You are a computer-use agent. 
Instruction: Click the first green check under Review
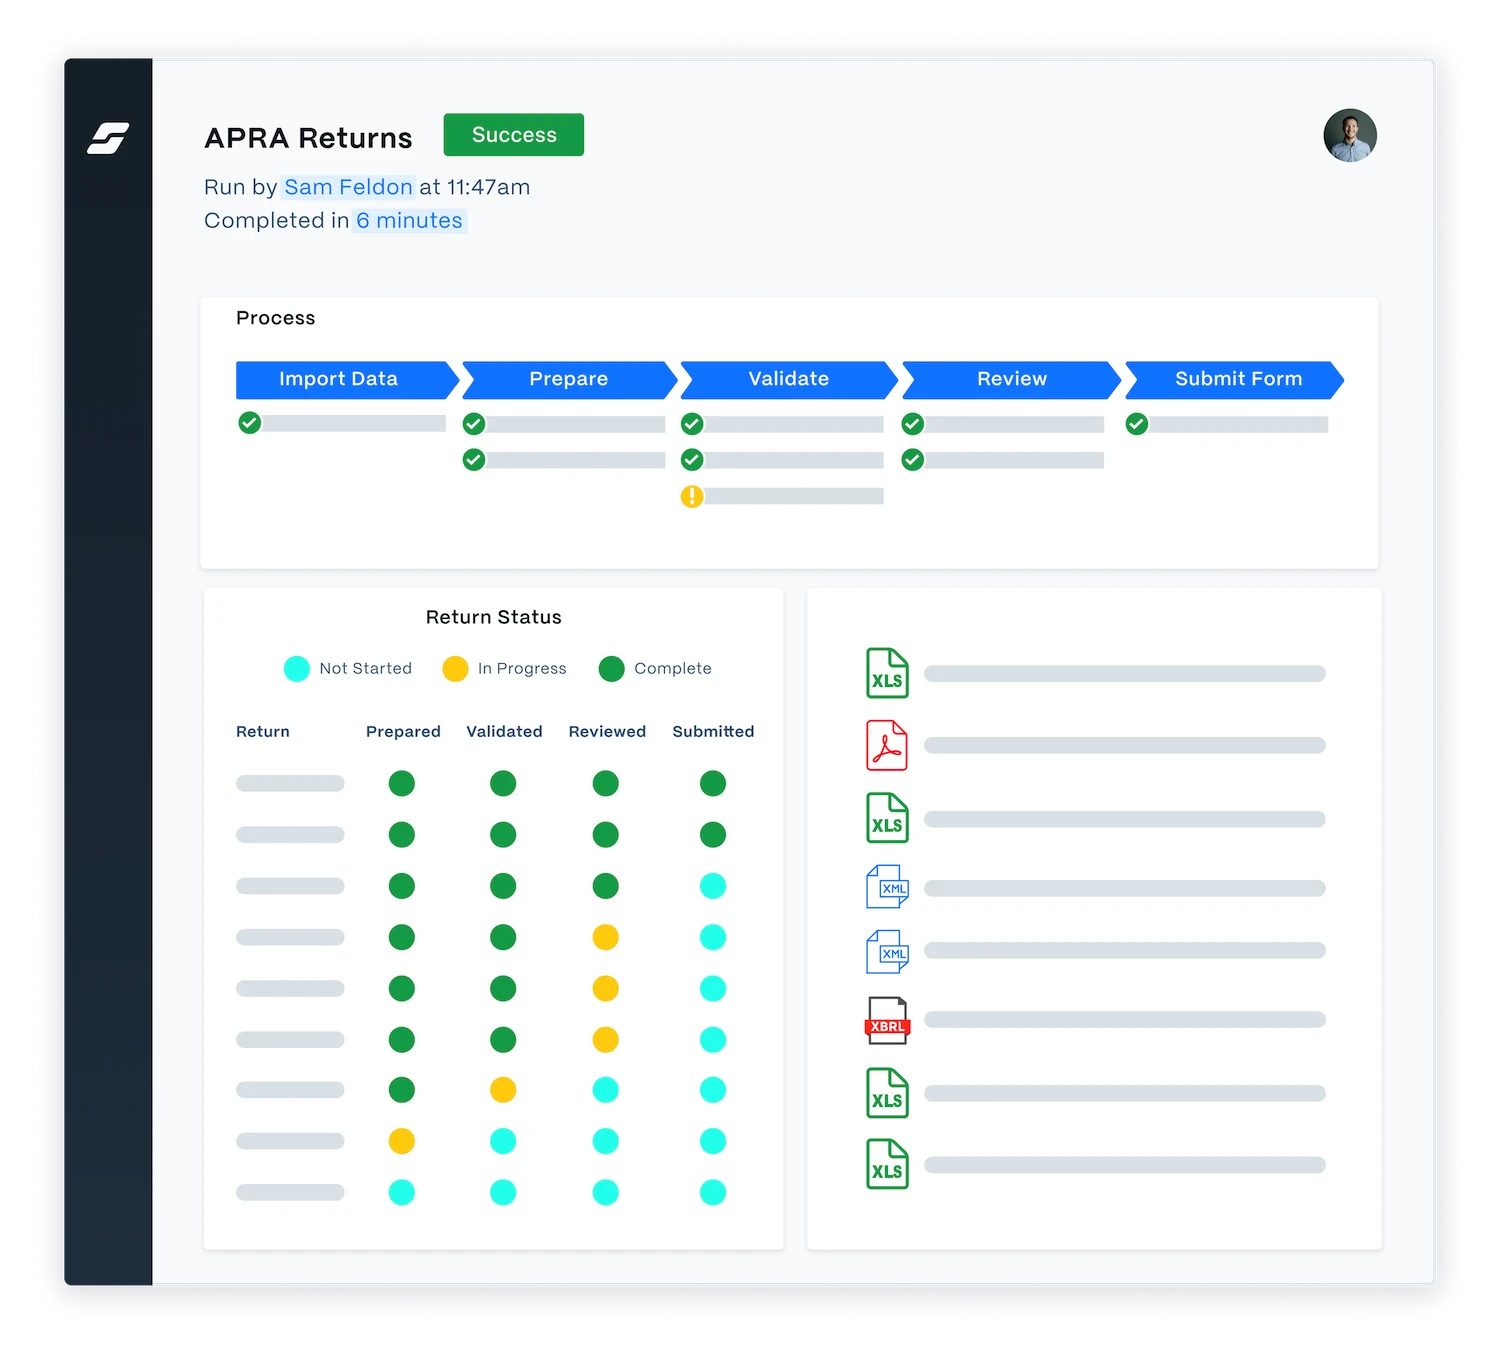(x=913, y=424)
